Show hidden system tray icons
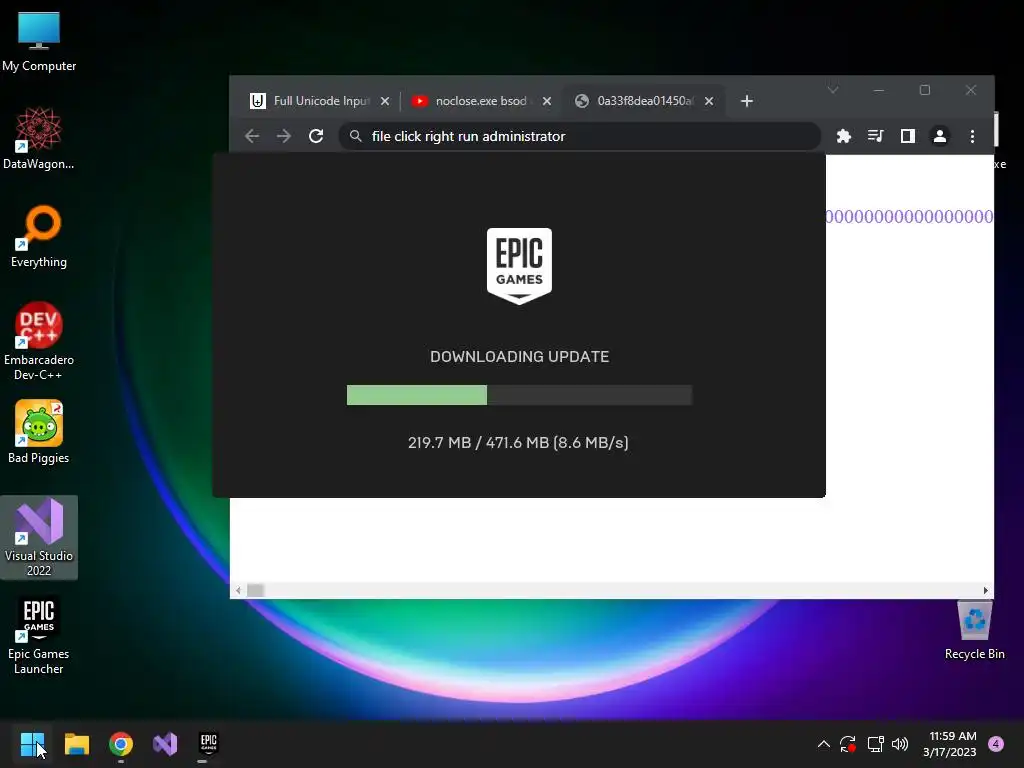Viewport: 1024px width, 768px height. 824,744
